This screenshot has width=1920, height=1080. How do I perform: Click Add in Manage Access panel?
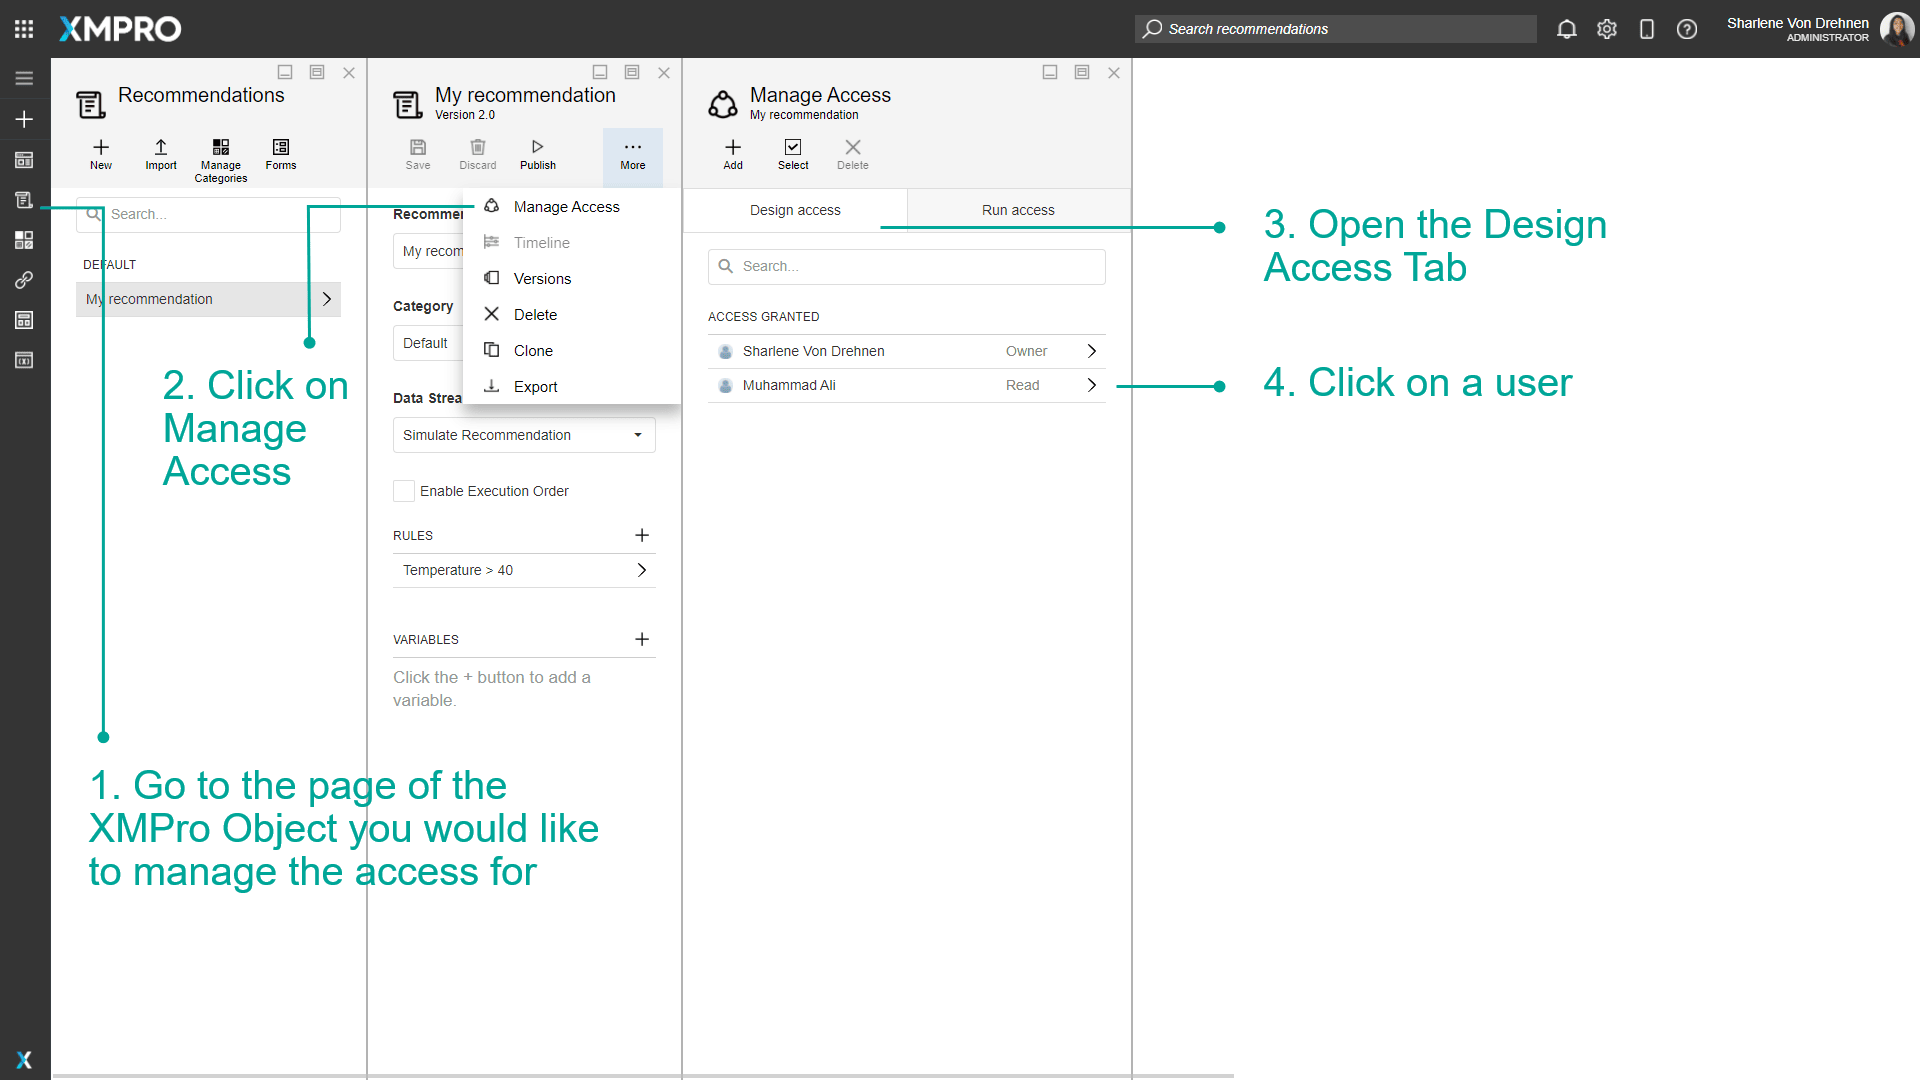tap(732, 153)
